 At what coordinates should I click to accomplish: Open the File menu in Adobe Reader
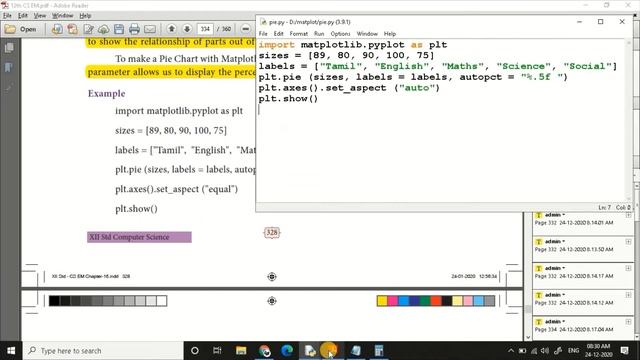coord(7,16)
